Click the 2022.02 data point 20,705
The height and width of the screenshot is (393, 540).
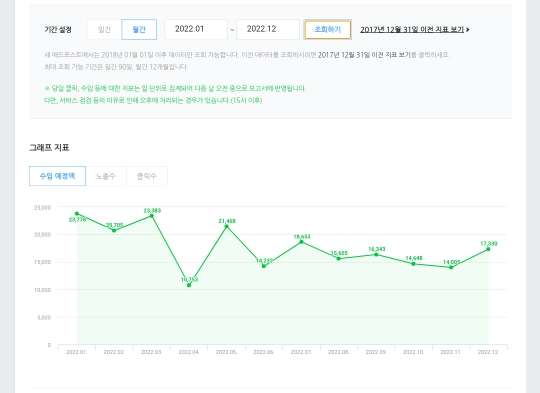114,230
